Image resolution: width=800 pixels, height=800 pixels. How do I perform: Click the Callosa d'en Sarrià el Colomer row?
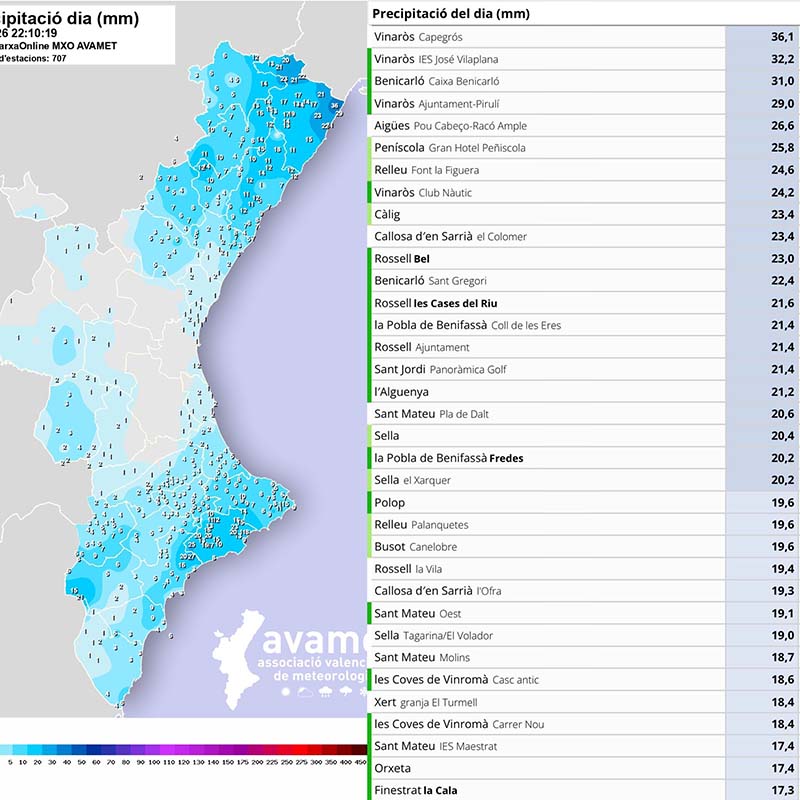(545, 237)
